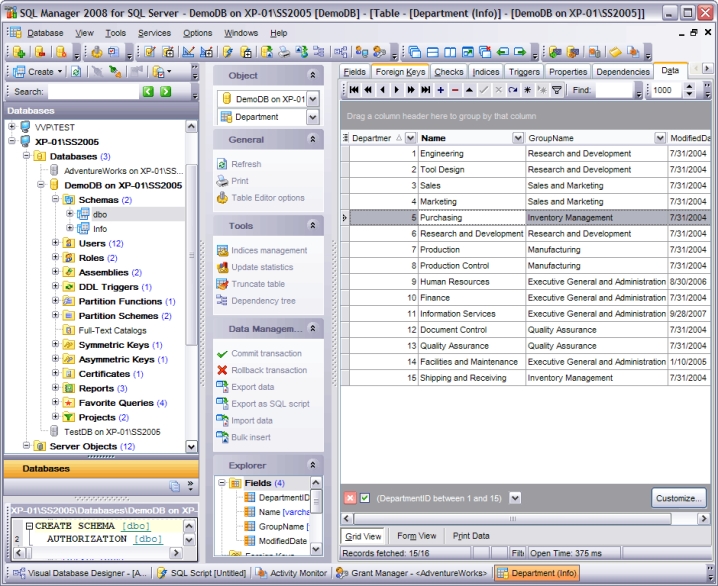The height and width of the screenshot is (586, 718).
Task: Collapse the General panel section
Action: click(x=312, y=140)
